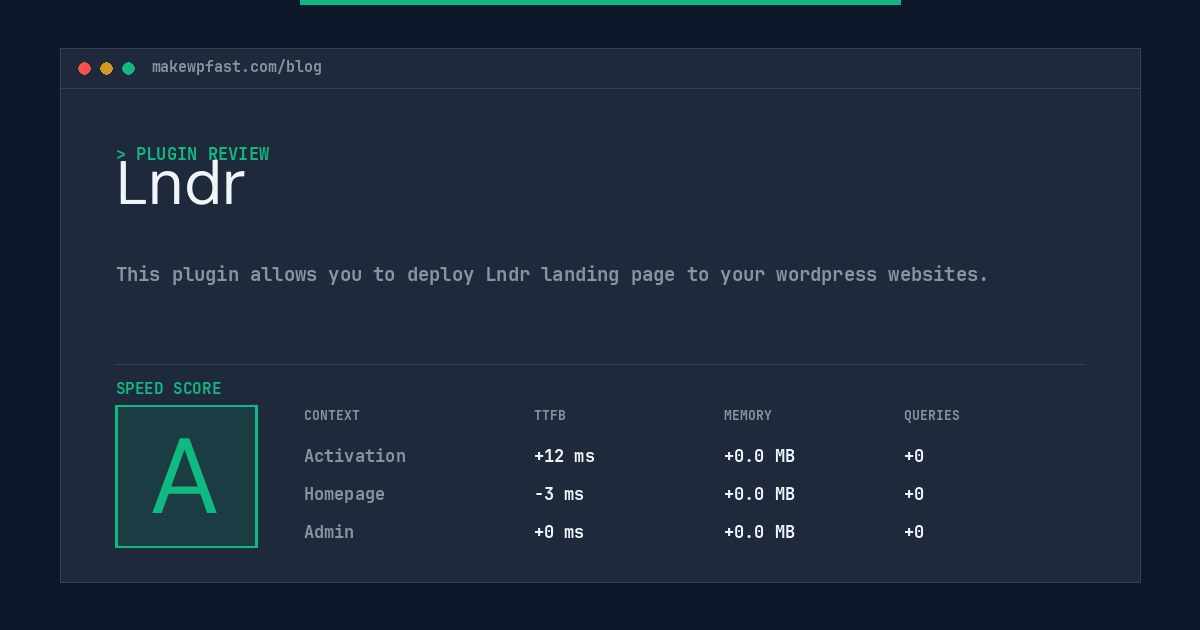Click the green window dot
Viewport: 1200px width, 630px height.
pos(128,68)
